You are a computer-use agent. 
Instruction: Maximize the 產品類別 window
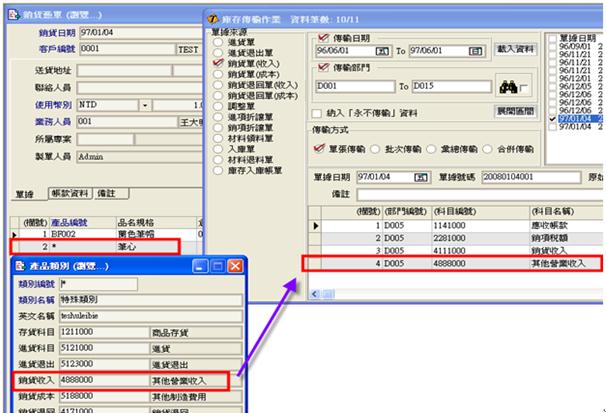pos(217,266)
